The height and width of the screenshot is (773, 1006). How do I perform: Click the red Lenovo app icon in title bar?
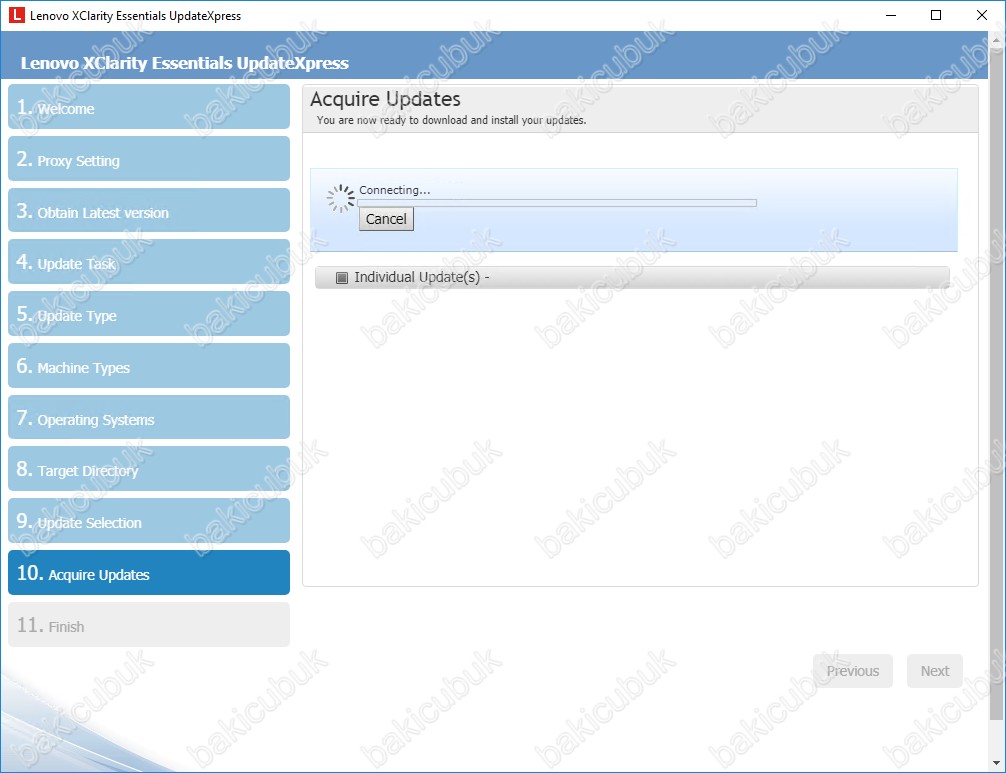coord(17,15)
